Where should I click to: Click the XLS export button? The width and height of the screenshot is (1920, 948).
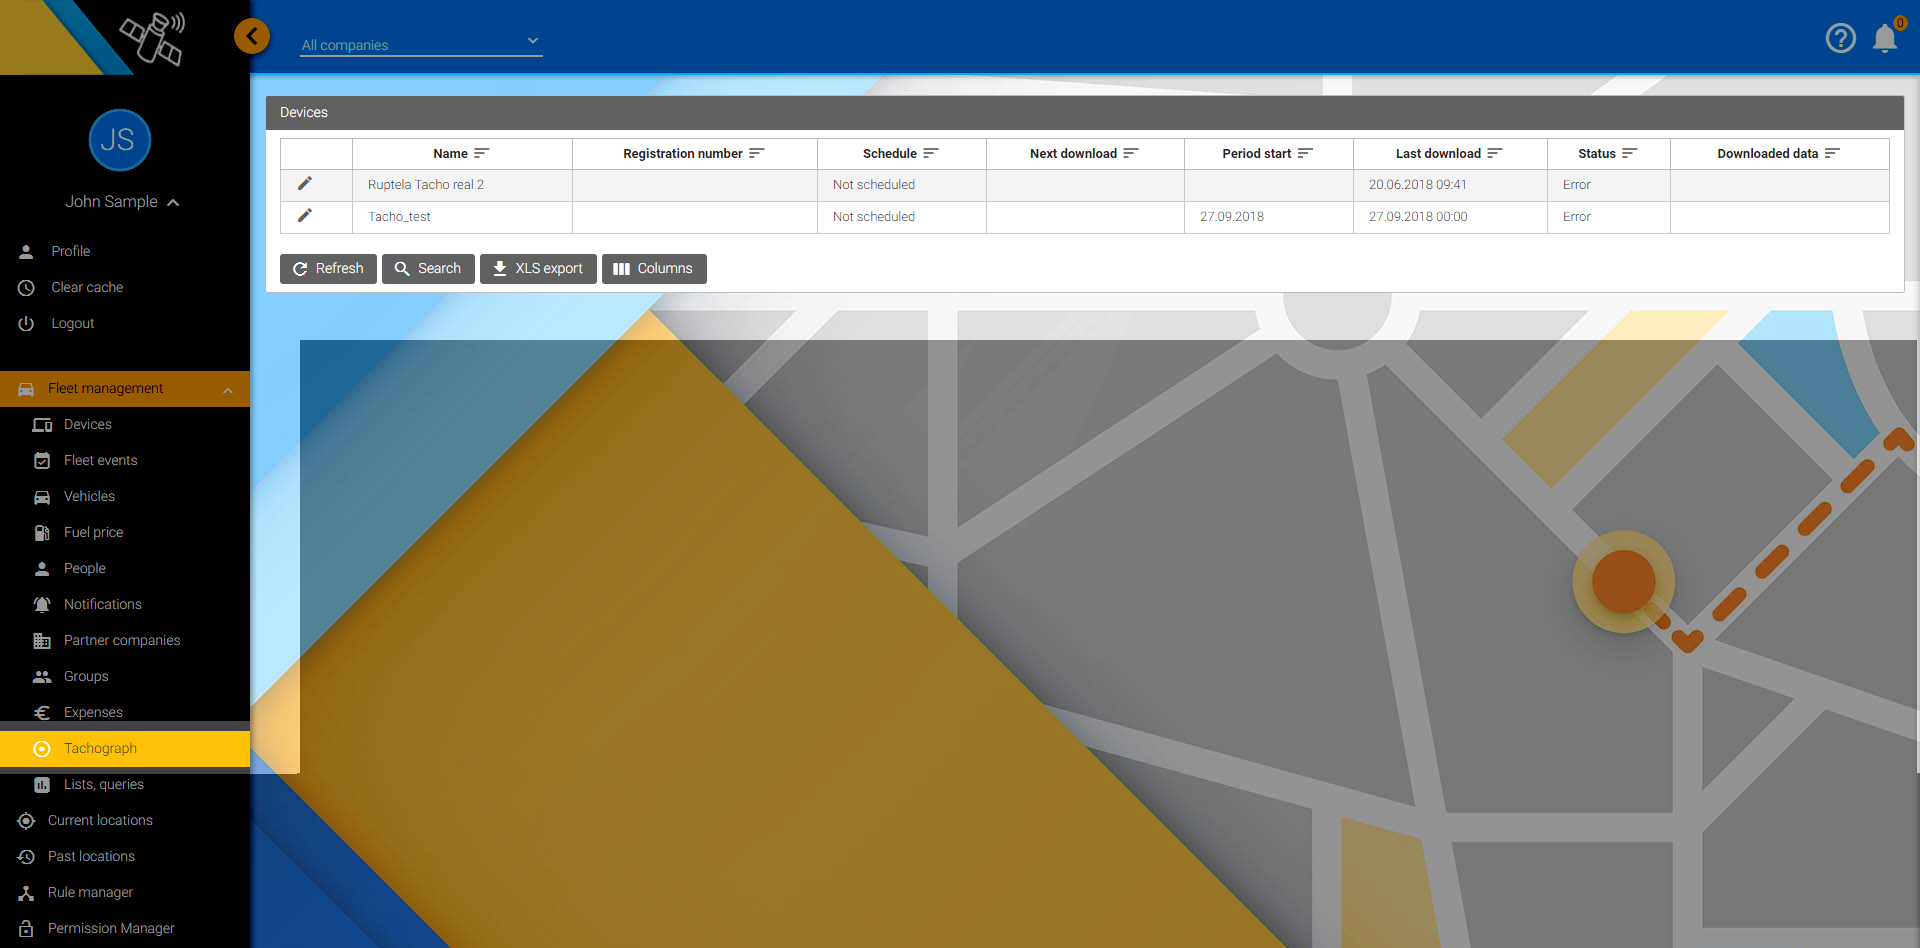coord(538,269)
